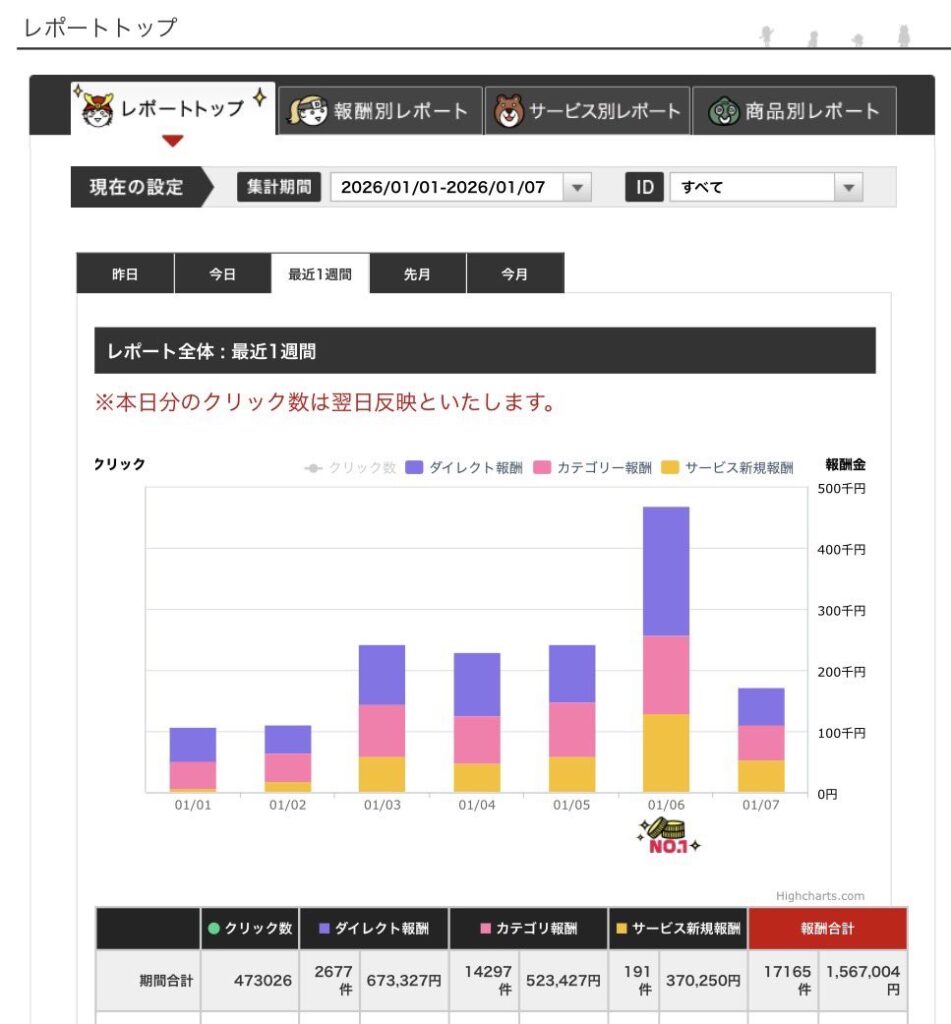Click the tall 01/06 purple bar segment
This screenshot has width=951, height=1024.
[x=666, y=570]
